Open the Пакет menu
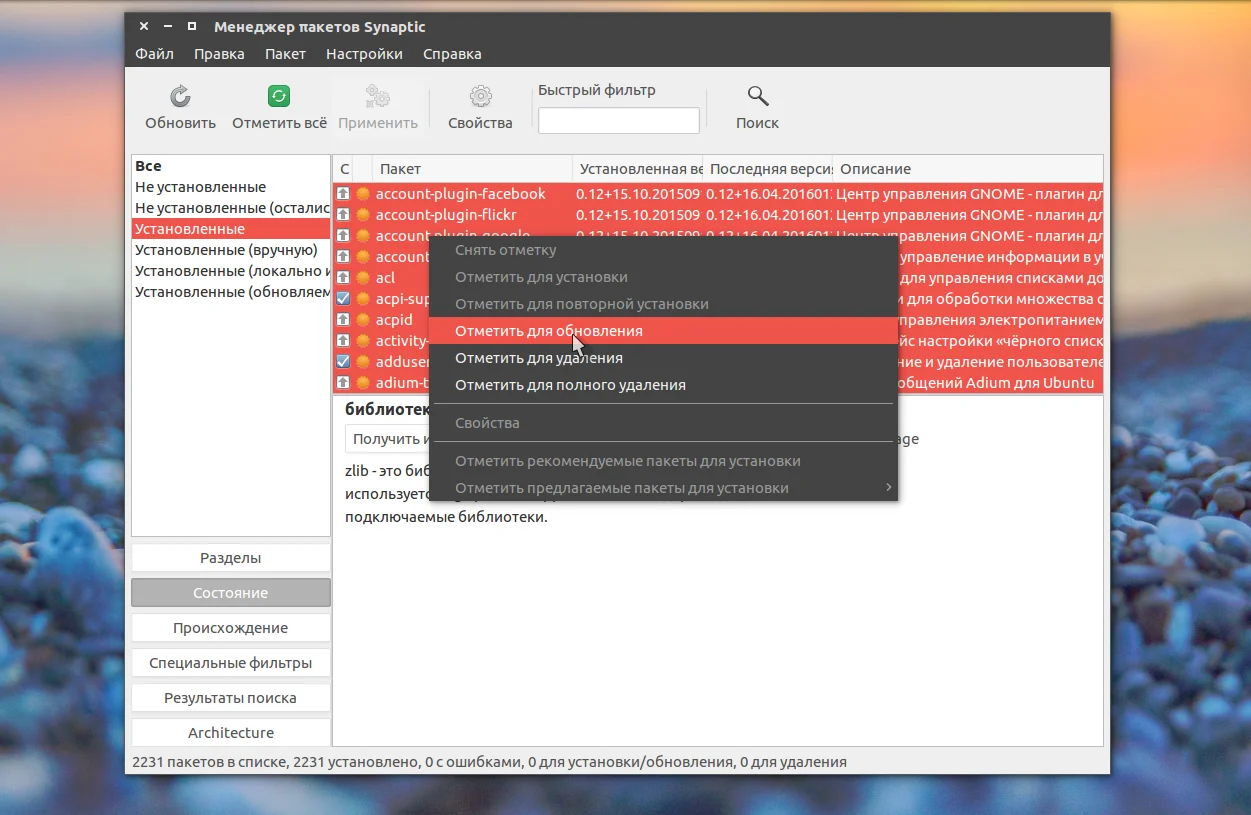Viewport: 1251px width, 815px height. (x=285, y=54)
